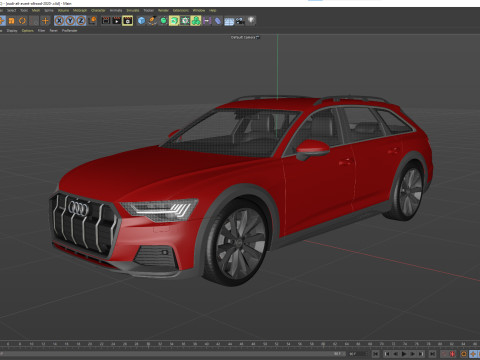This screenshot has width=480, height=360.
Task: Go to end of animation
Action: tap(432, 354)
